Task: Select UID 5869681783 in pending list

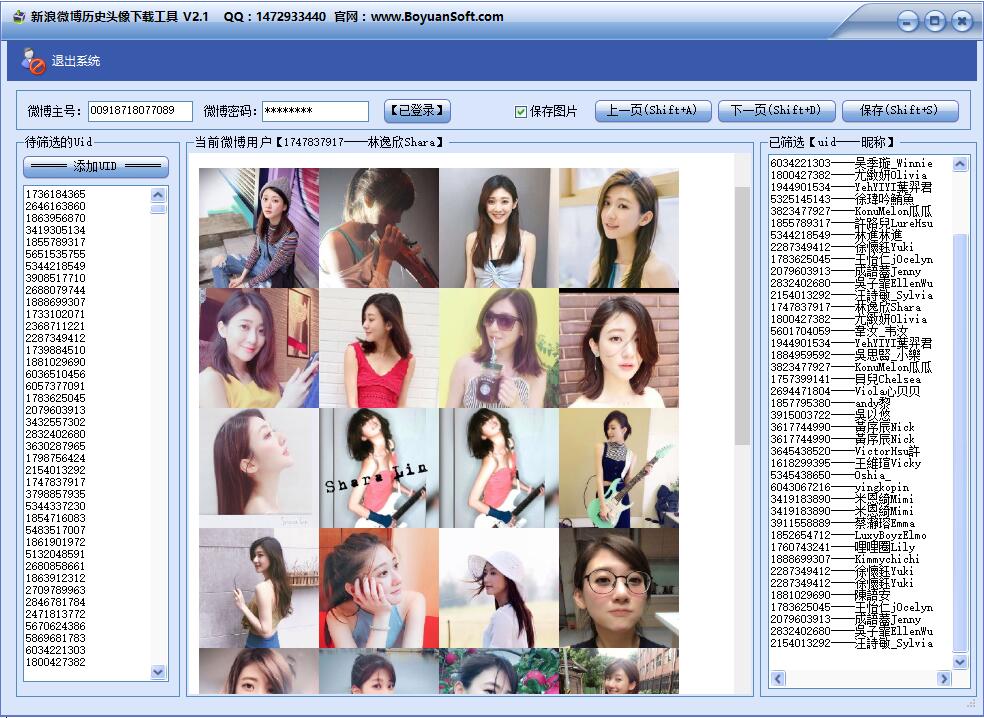Action: coord(55,638)
